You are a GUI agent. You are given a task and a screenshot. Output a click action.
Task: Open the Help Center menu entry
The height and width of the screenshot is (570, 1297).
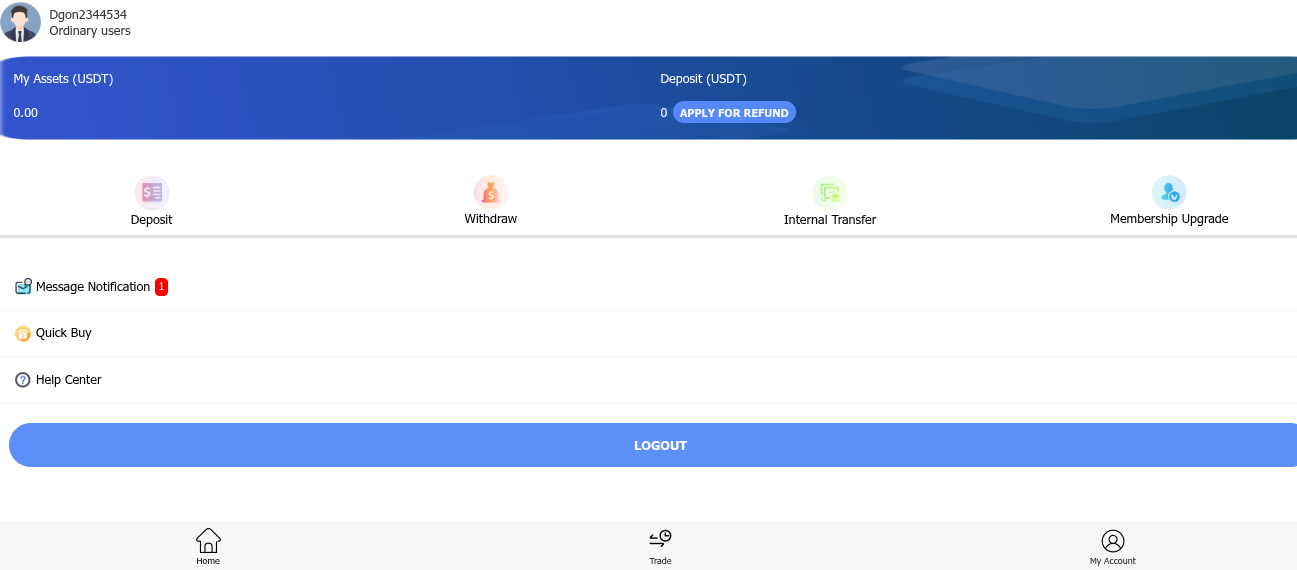point(648,380)
